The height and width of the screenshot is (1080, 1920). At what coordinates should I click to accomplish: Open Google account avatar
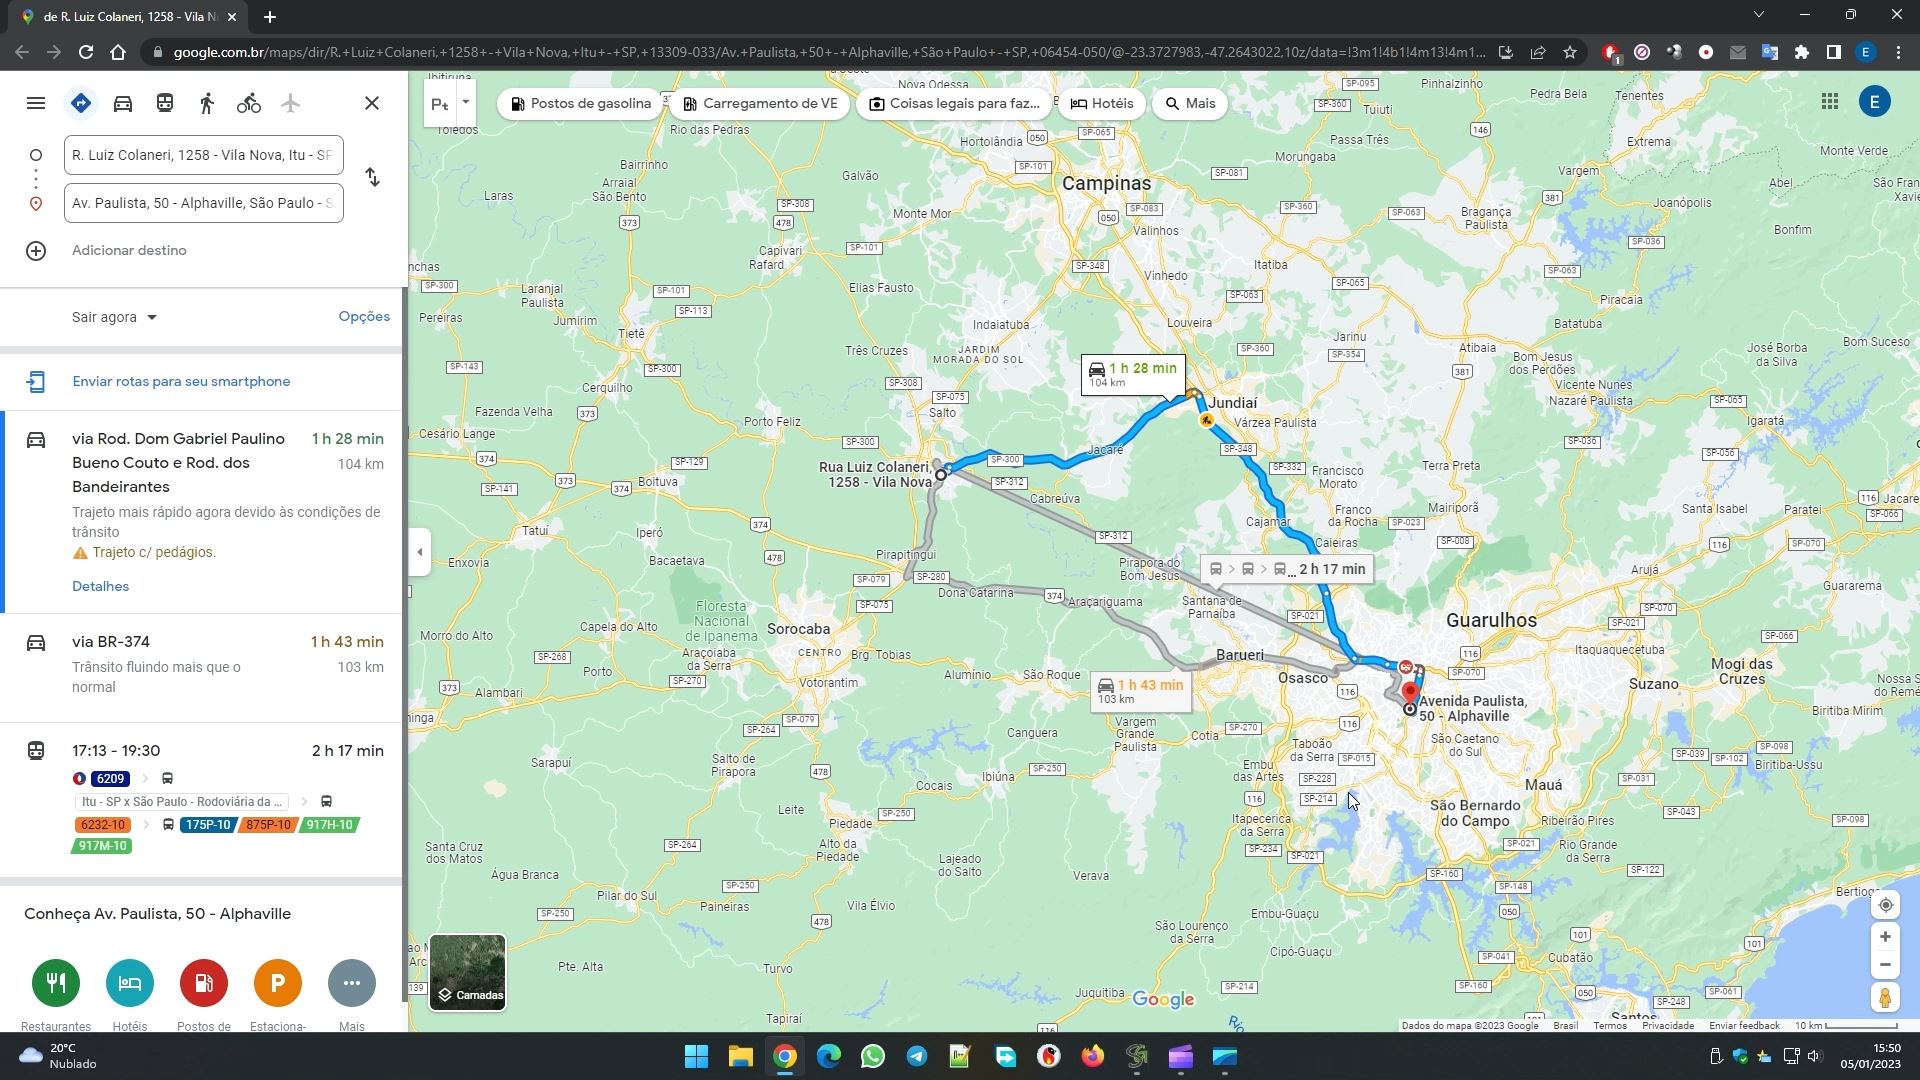(1875, 101)
